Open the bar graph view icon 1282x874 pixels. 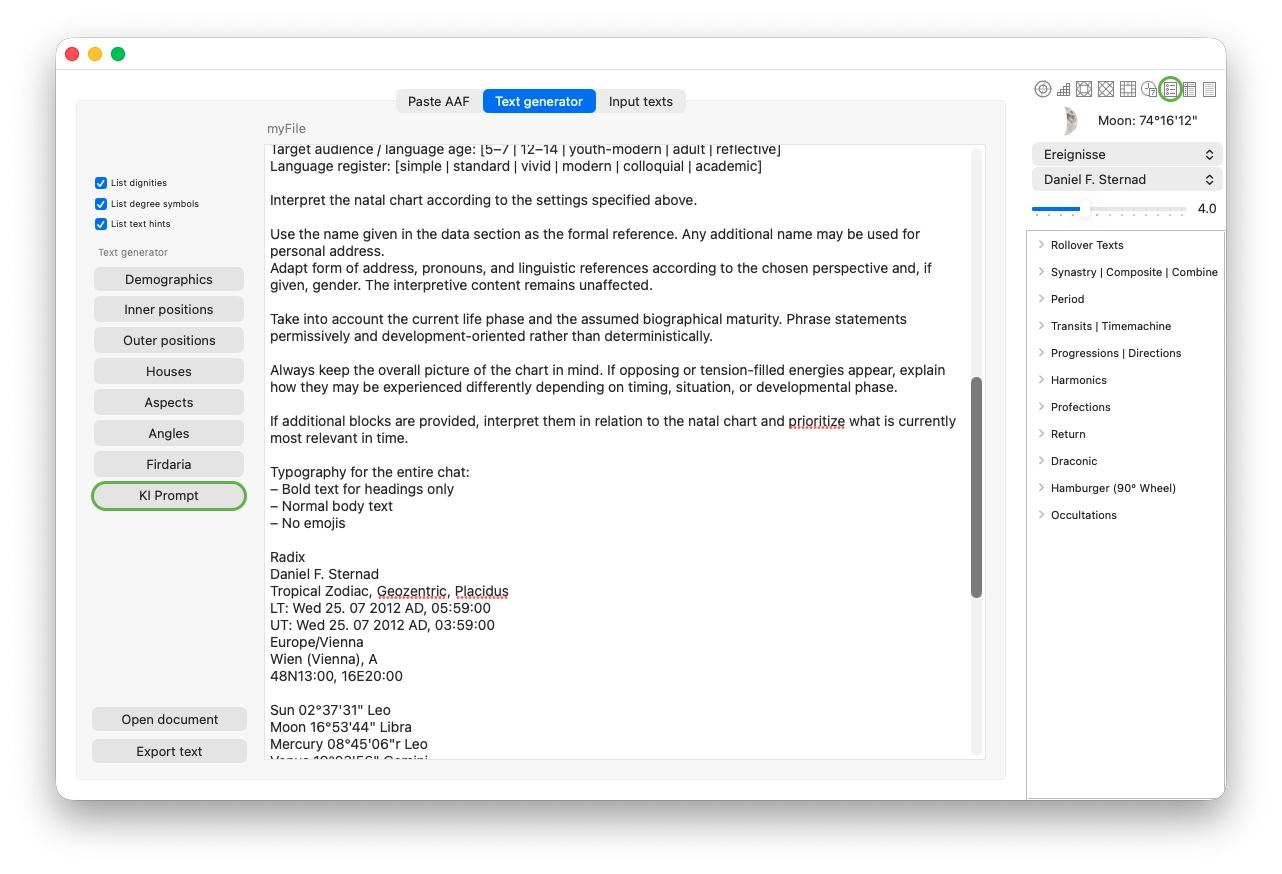tap(1063, 88)
